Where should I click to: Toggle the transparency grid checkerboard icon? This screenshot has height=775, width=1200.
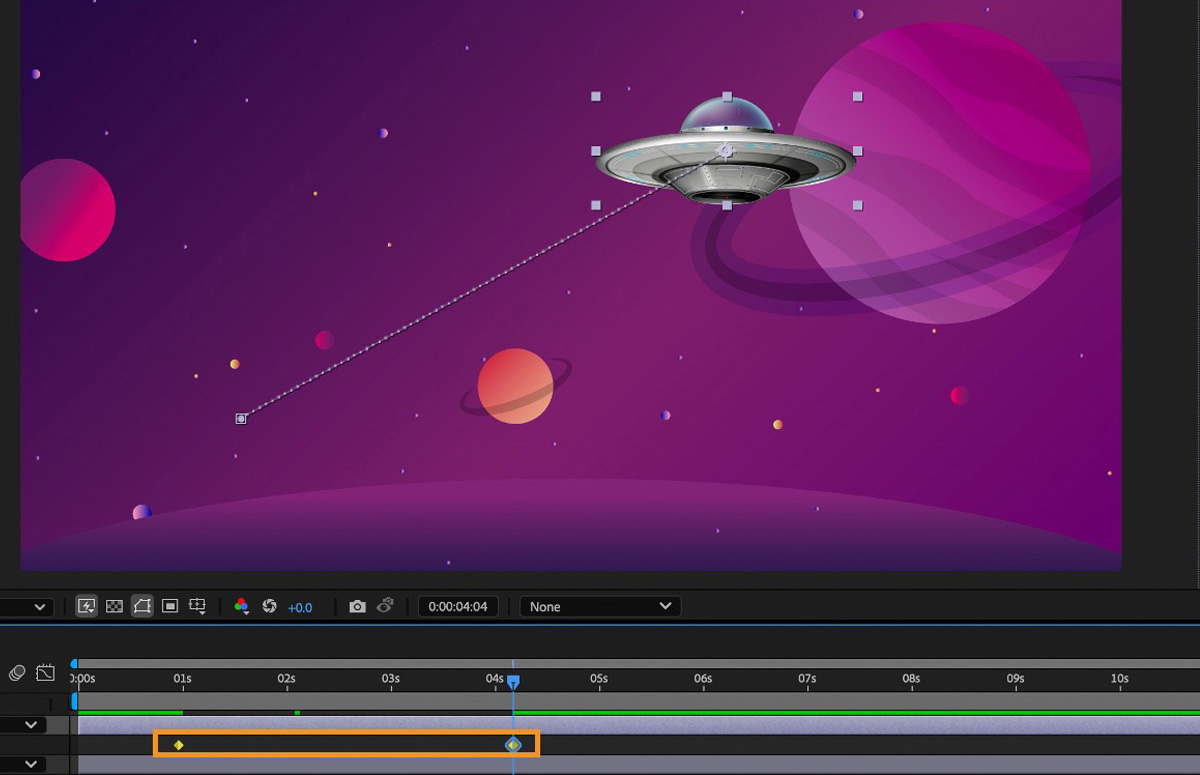pos(115,606)
